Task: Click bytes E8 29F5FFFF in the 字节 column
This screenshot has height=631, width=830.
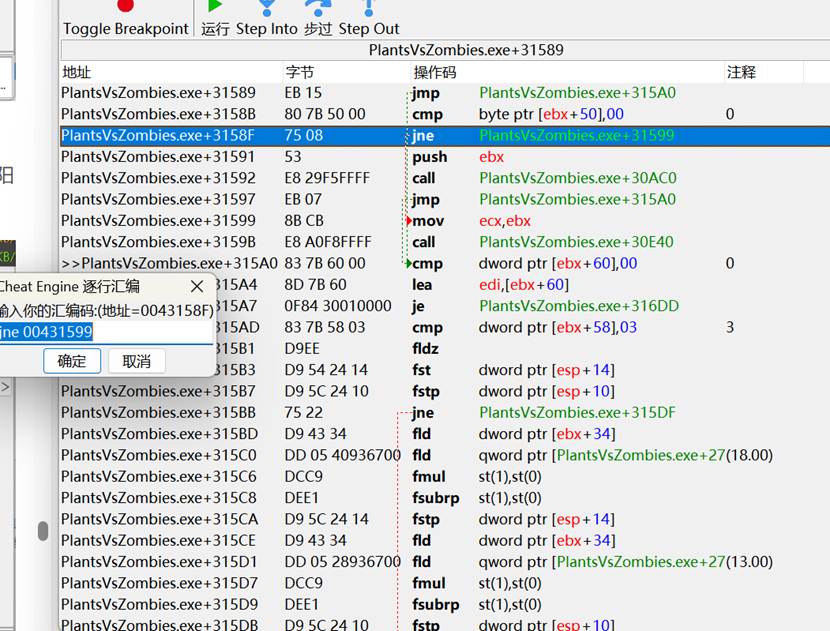Action: [x=327, y=178]
